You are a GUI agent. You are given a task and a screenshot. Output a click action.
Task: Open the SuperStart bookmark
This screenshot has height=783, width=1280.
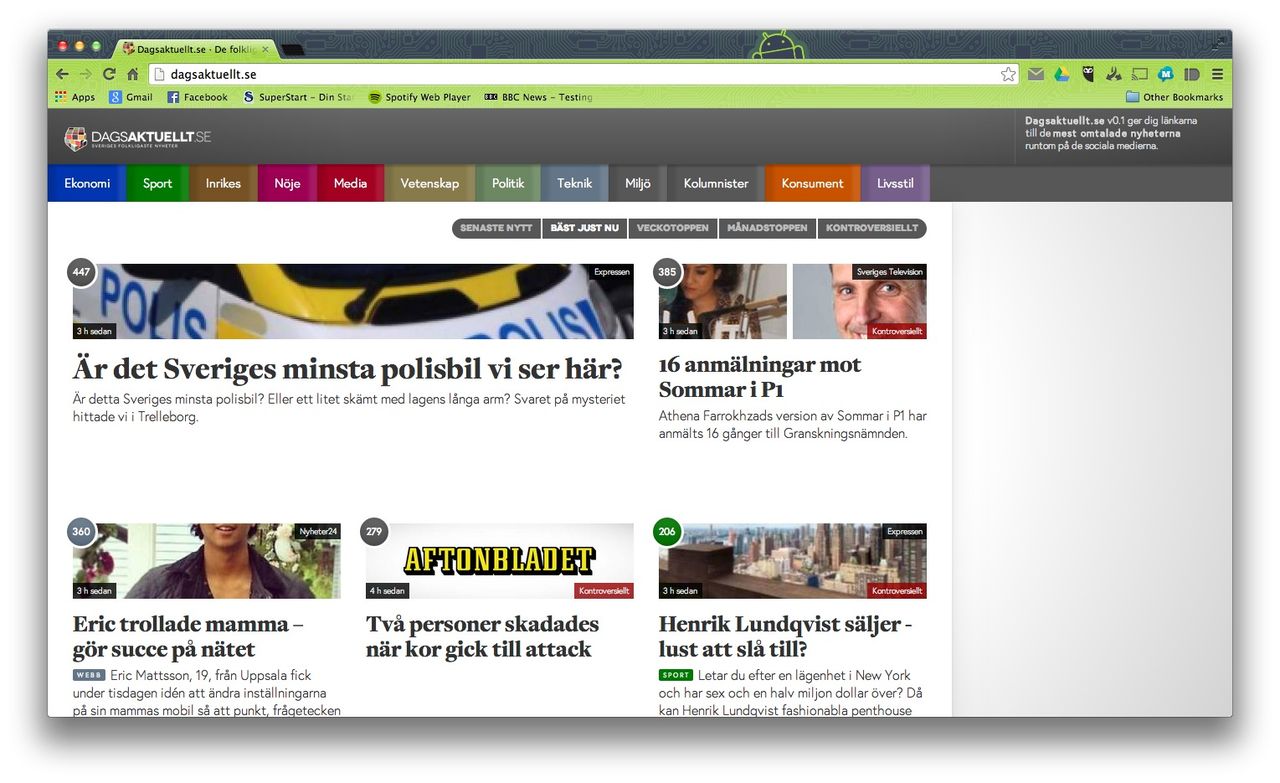coord(299,97)
